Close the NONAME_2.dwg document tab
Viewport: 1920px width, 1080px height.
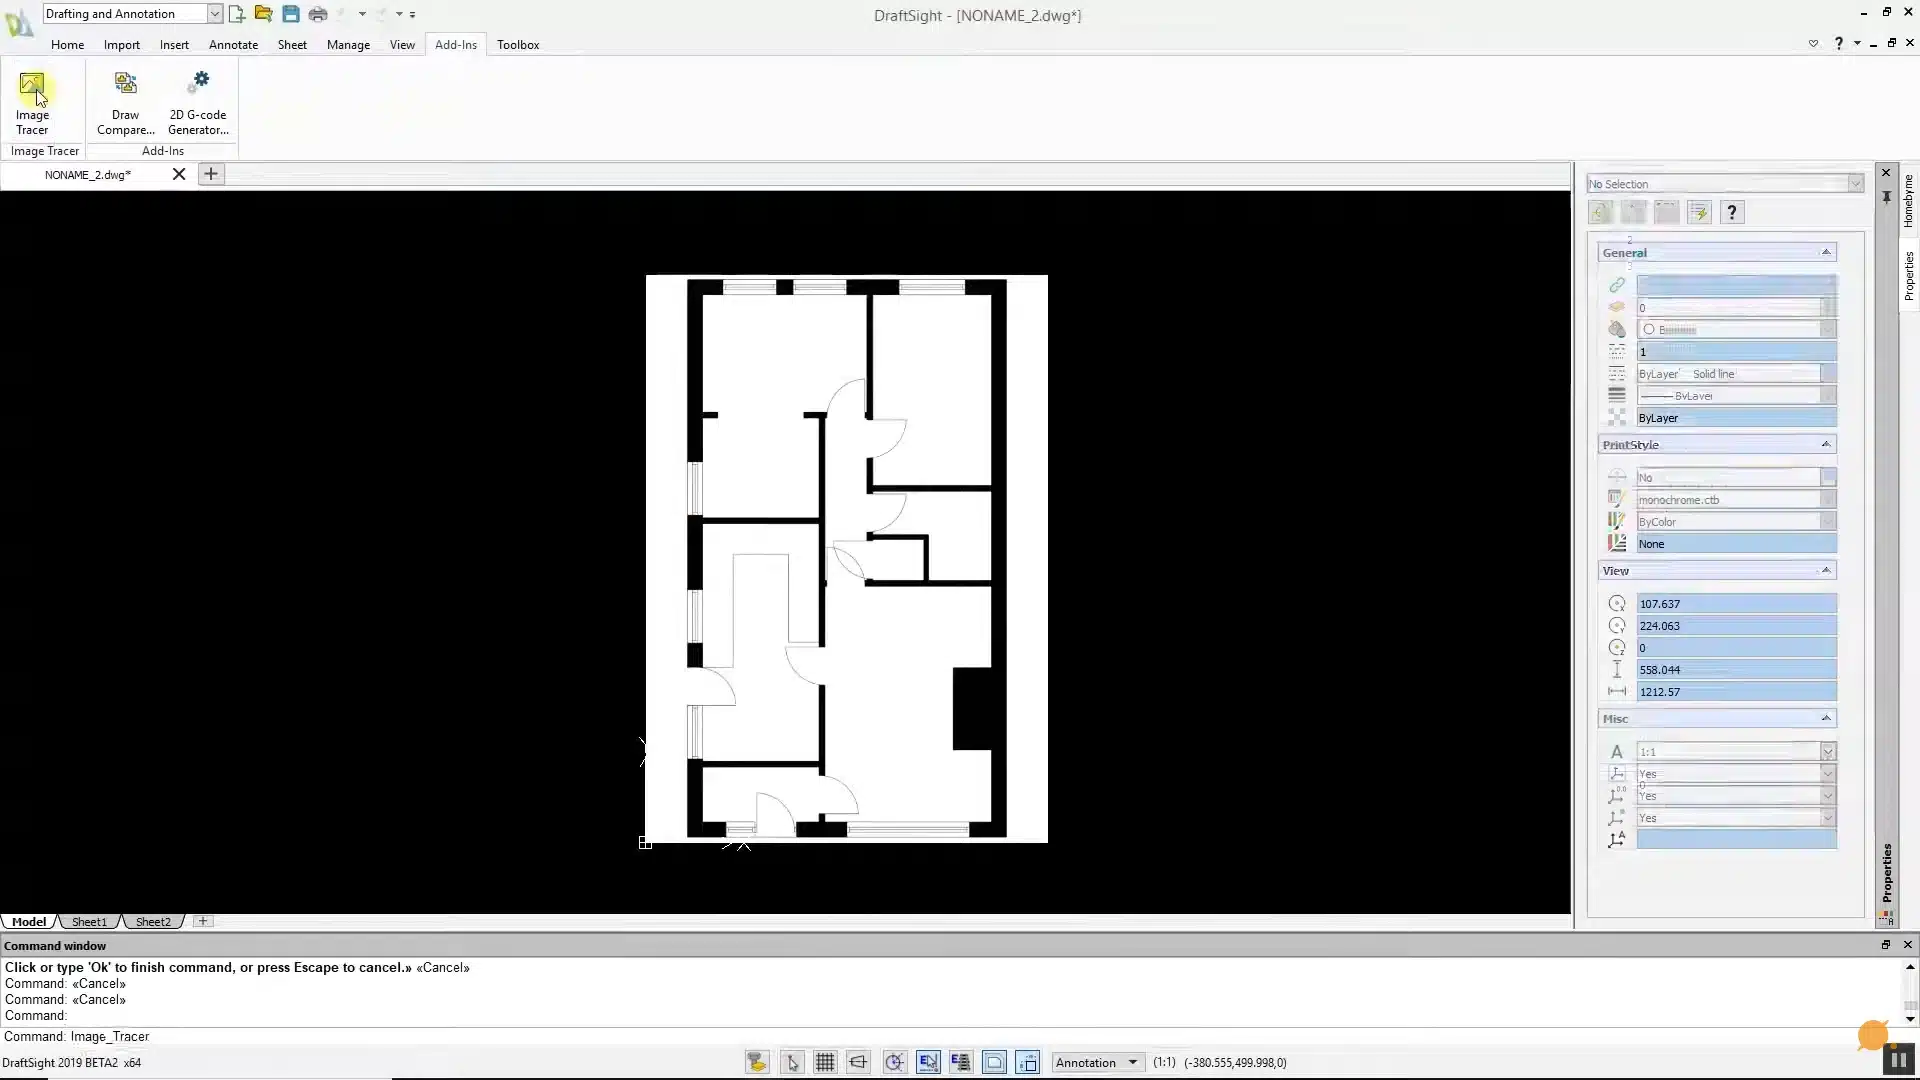click(x=179, y=174)
